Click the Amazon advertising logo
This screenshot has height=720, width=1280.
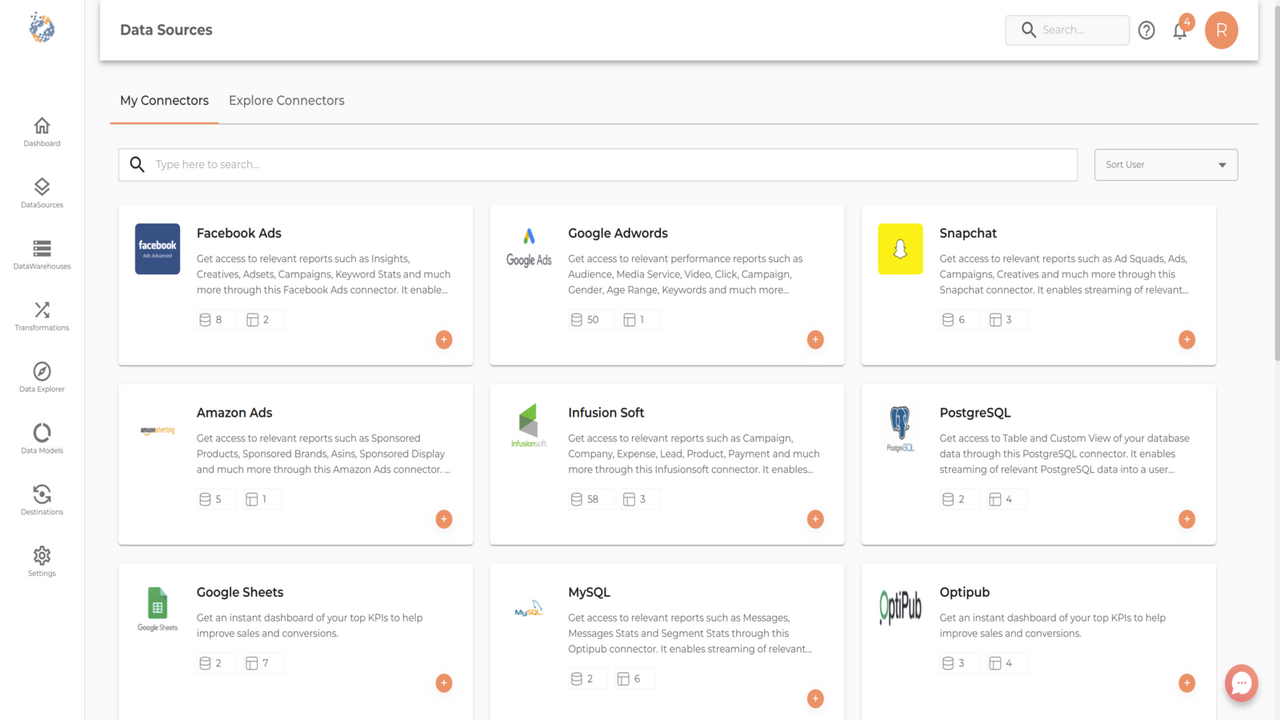(x=157, y=430)
